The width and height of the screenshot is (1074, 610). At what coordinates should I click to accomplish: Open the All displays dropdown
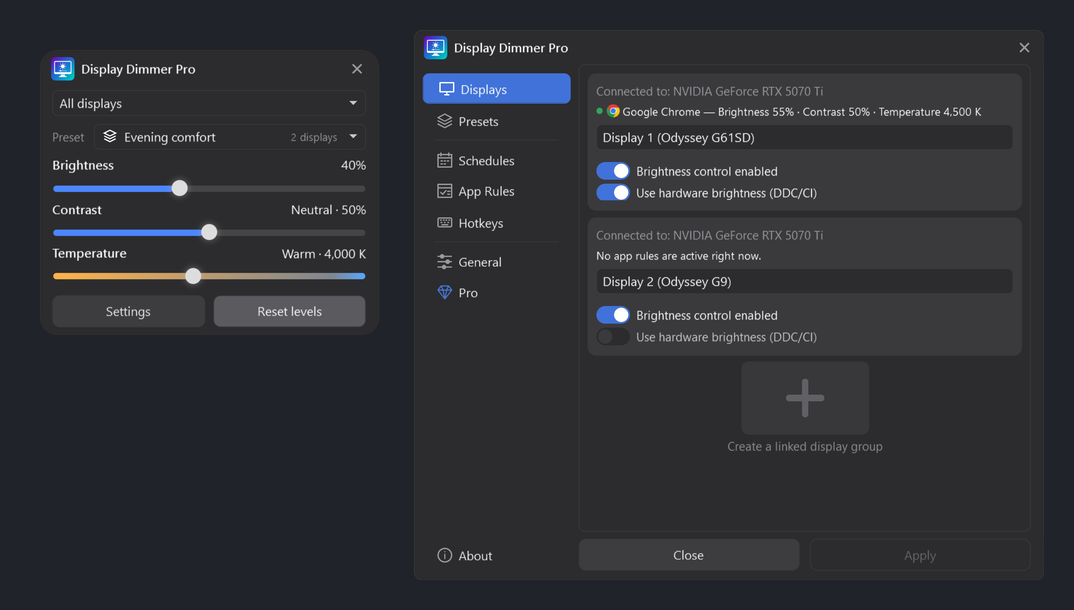click(x=209, y=103)
